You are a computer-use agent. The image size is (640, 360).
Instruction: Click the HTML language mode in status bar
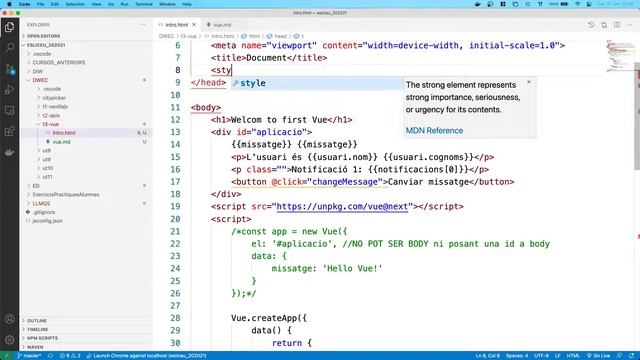click(573, 356)
